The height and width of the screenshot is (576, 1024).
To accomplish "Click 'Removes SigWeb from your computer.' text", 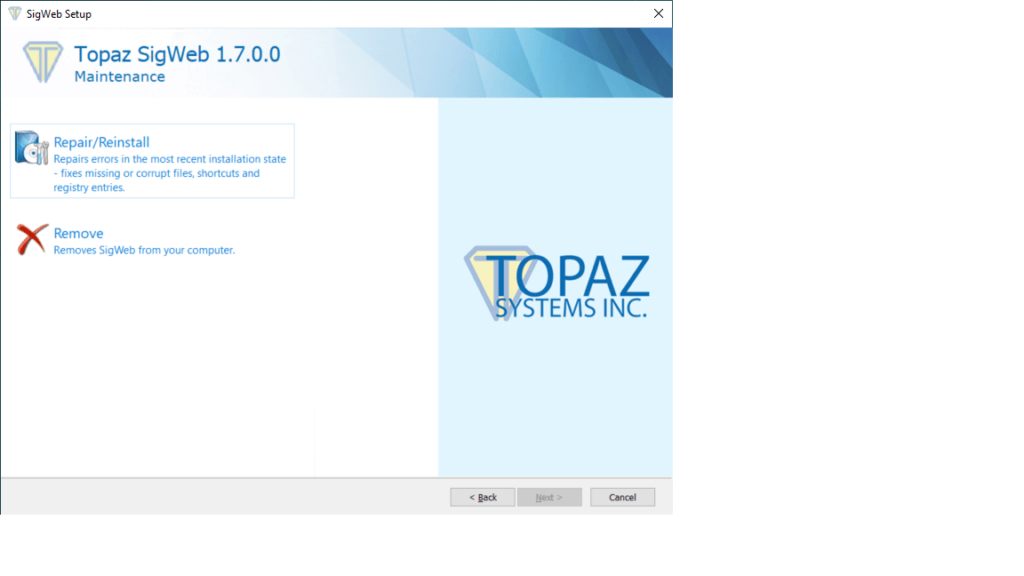I will click(144, 250).
